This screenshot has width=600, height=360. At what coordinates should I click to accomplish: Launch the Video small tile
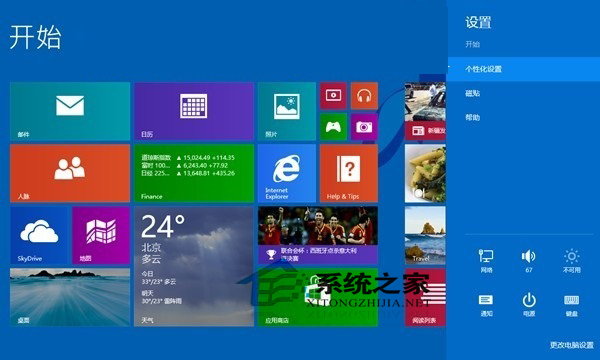pyautogui.click(x=333, y=96)
